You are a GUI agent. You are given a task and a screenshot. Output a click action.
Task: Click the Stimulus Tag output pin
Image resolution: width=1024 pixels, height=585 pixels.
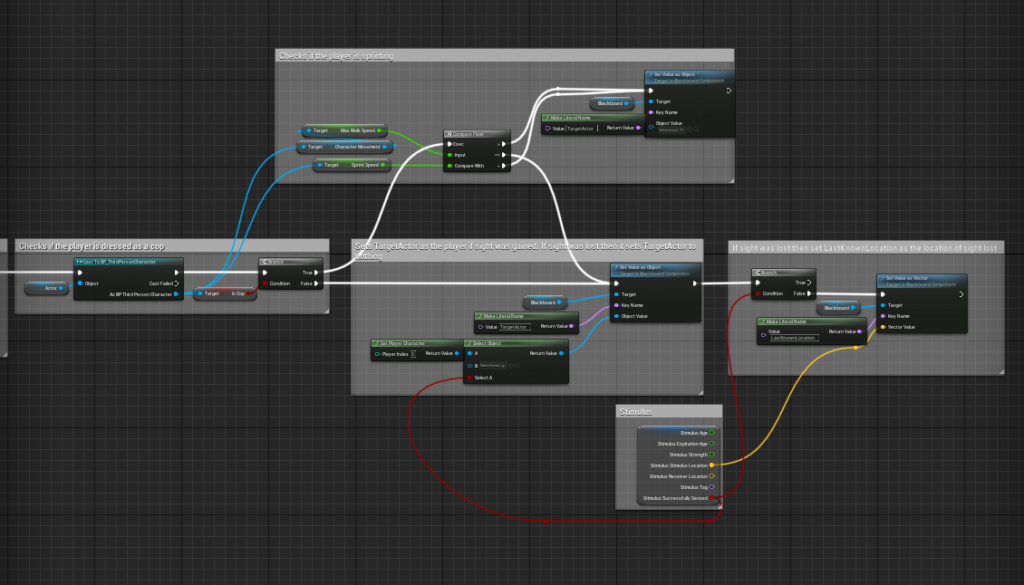[712, 487]
